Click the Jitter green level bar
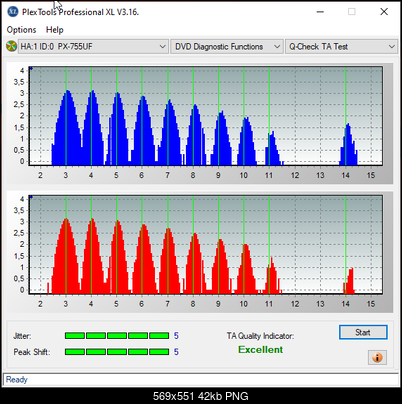Screen dimensions: 402x404 [117, 335]
